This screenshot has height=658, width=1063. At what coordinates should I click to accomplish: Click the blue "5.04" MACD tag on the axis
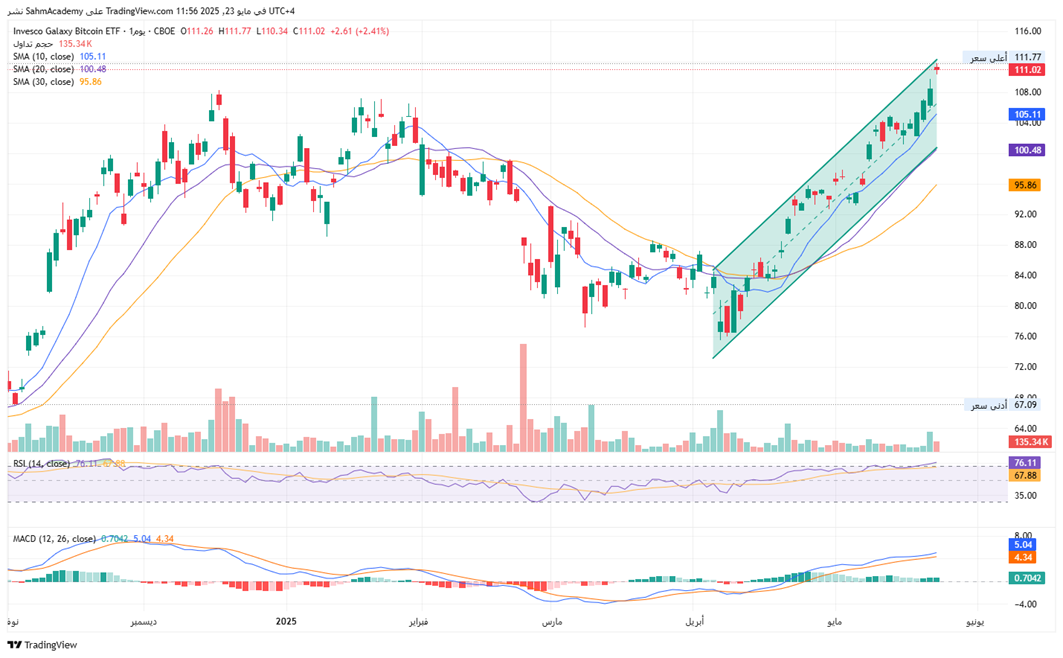point(1023,545)
